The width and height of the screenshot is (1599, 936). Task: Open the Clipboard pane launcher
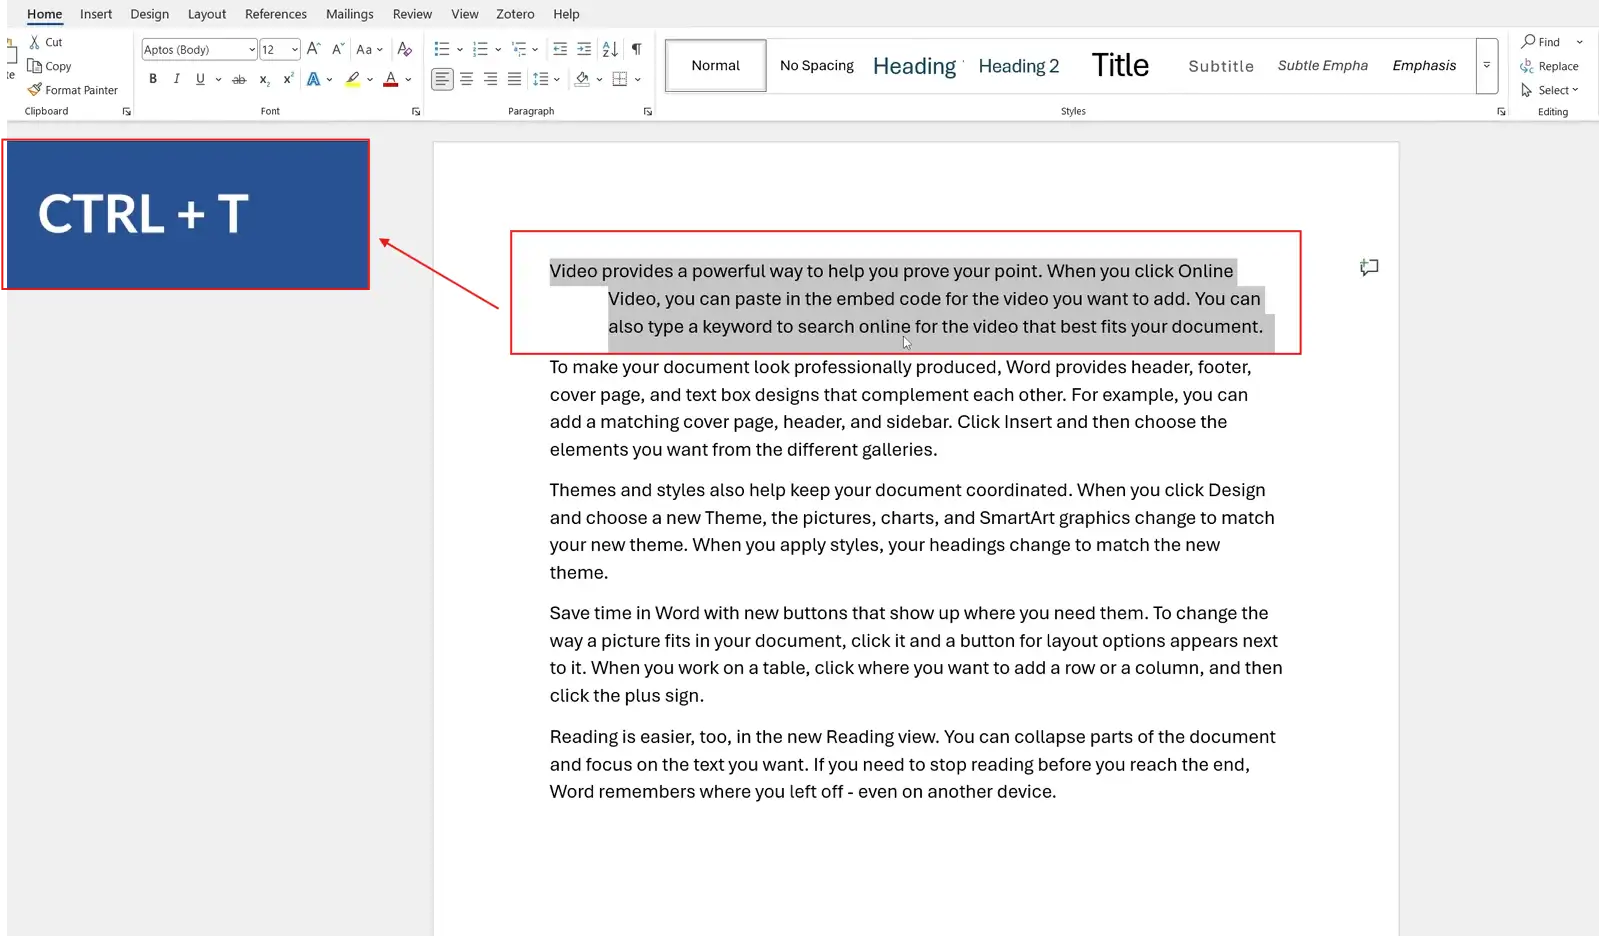(127, 112)
